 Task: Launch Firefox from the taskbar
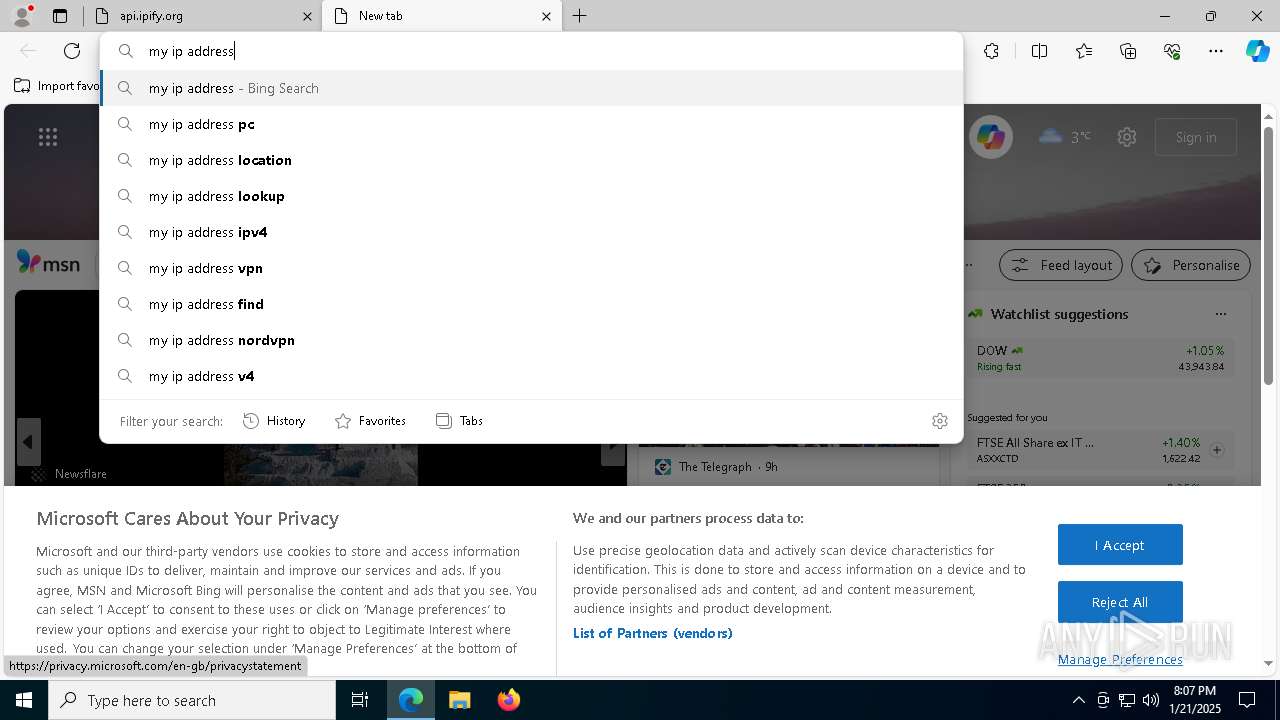pos(508,700)
